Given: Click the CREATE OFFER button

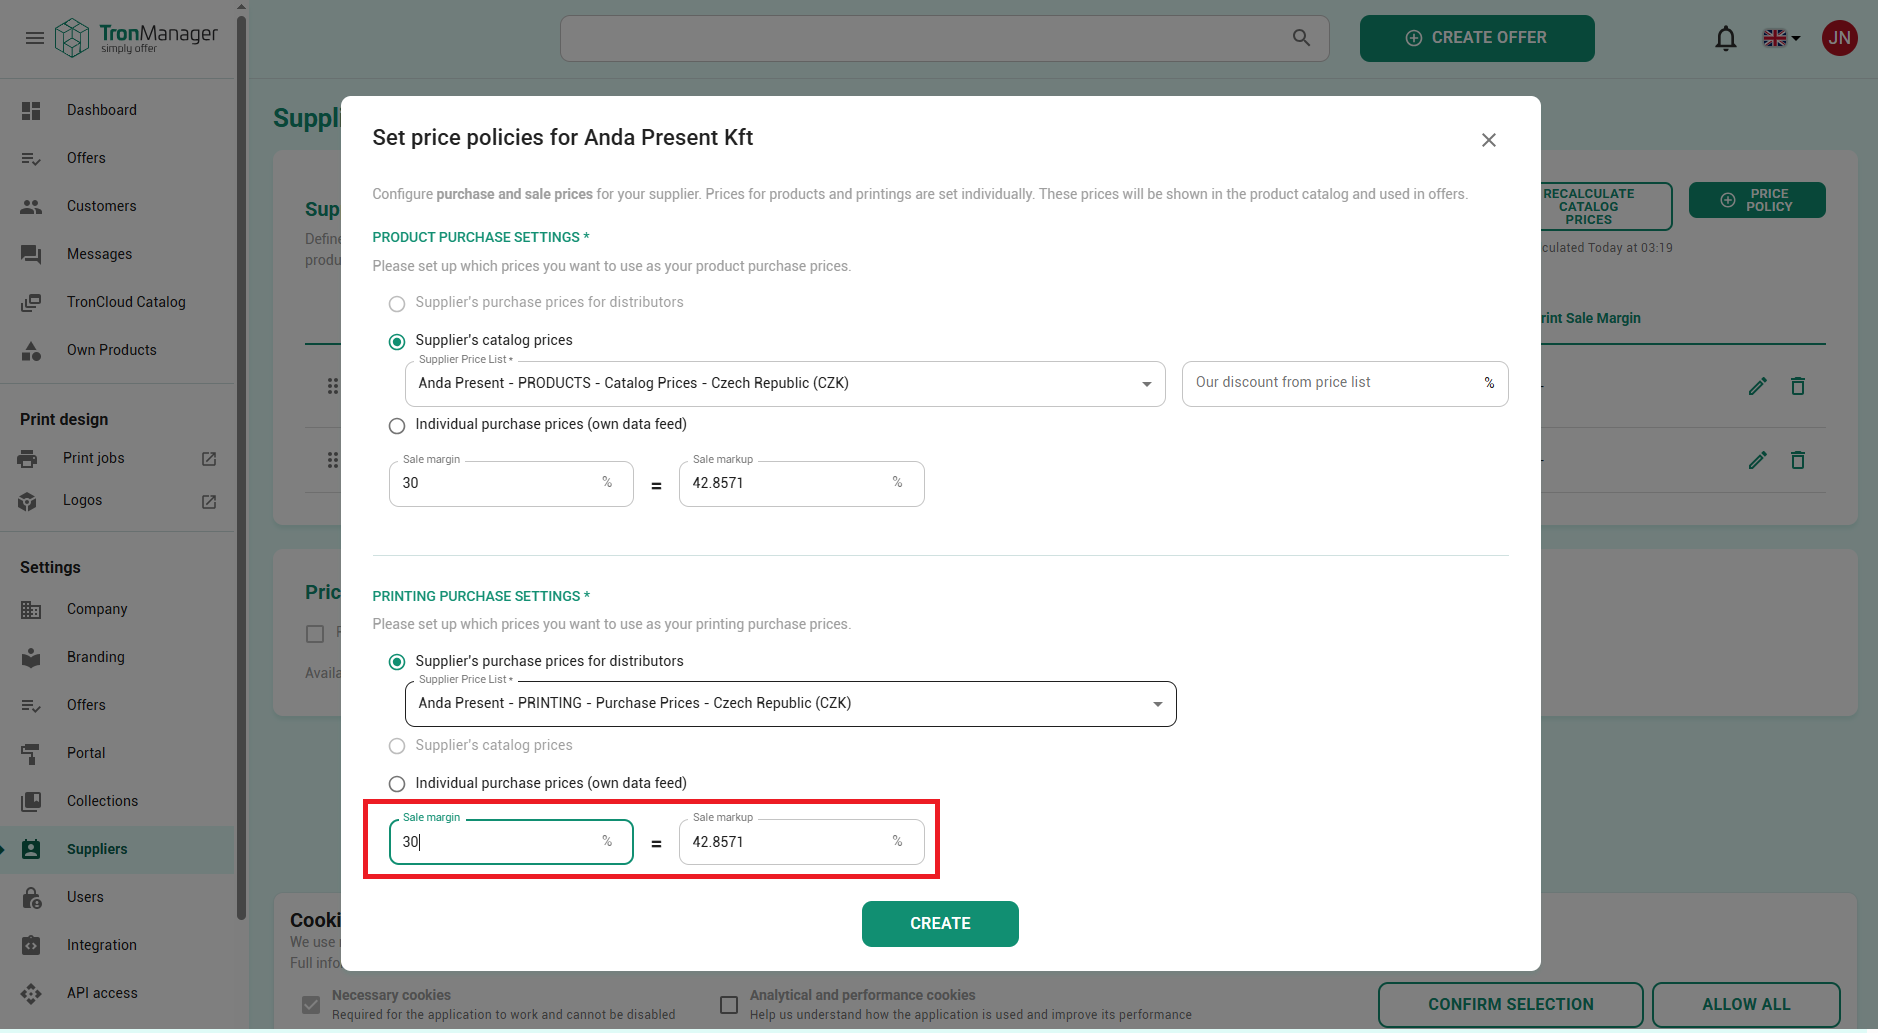Looking at the screenshot, I should (1477, 38).
